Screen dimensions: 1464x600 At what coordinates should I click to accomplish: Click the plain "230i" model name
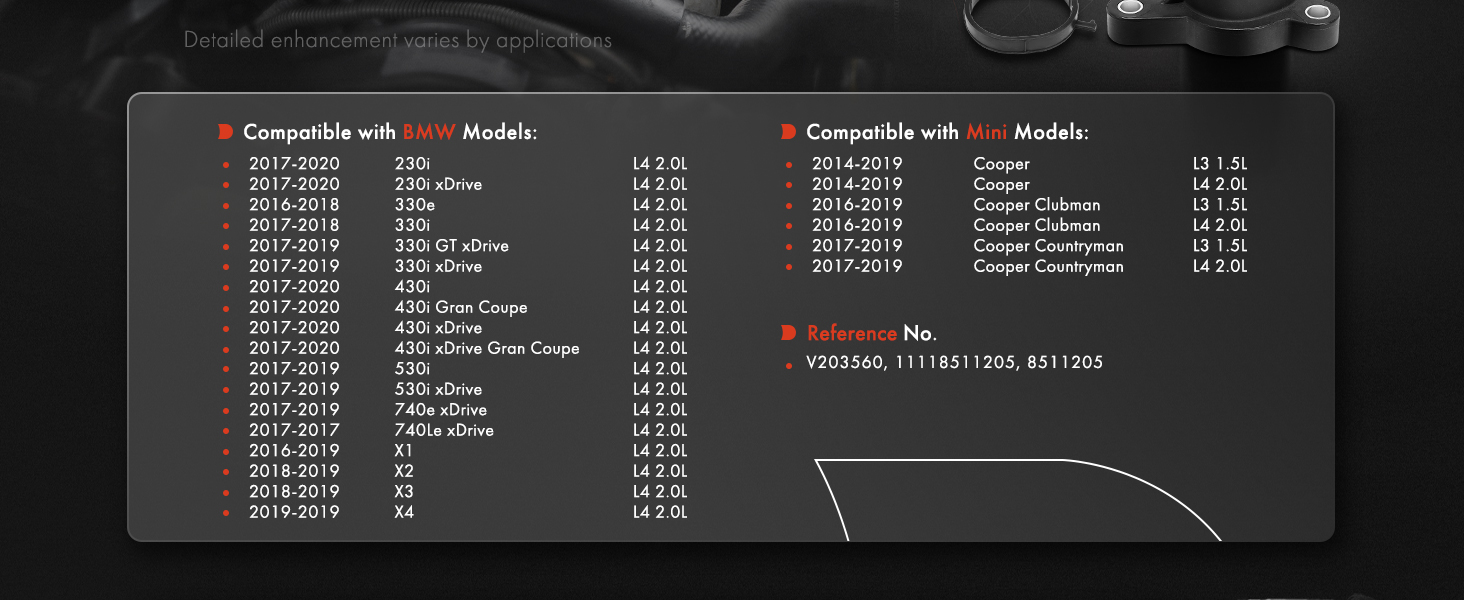413,164
